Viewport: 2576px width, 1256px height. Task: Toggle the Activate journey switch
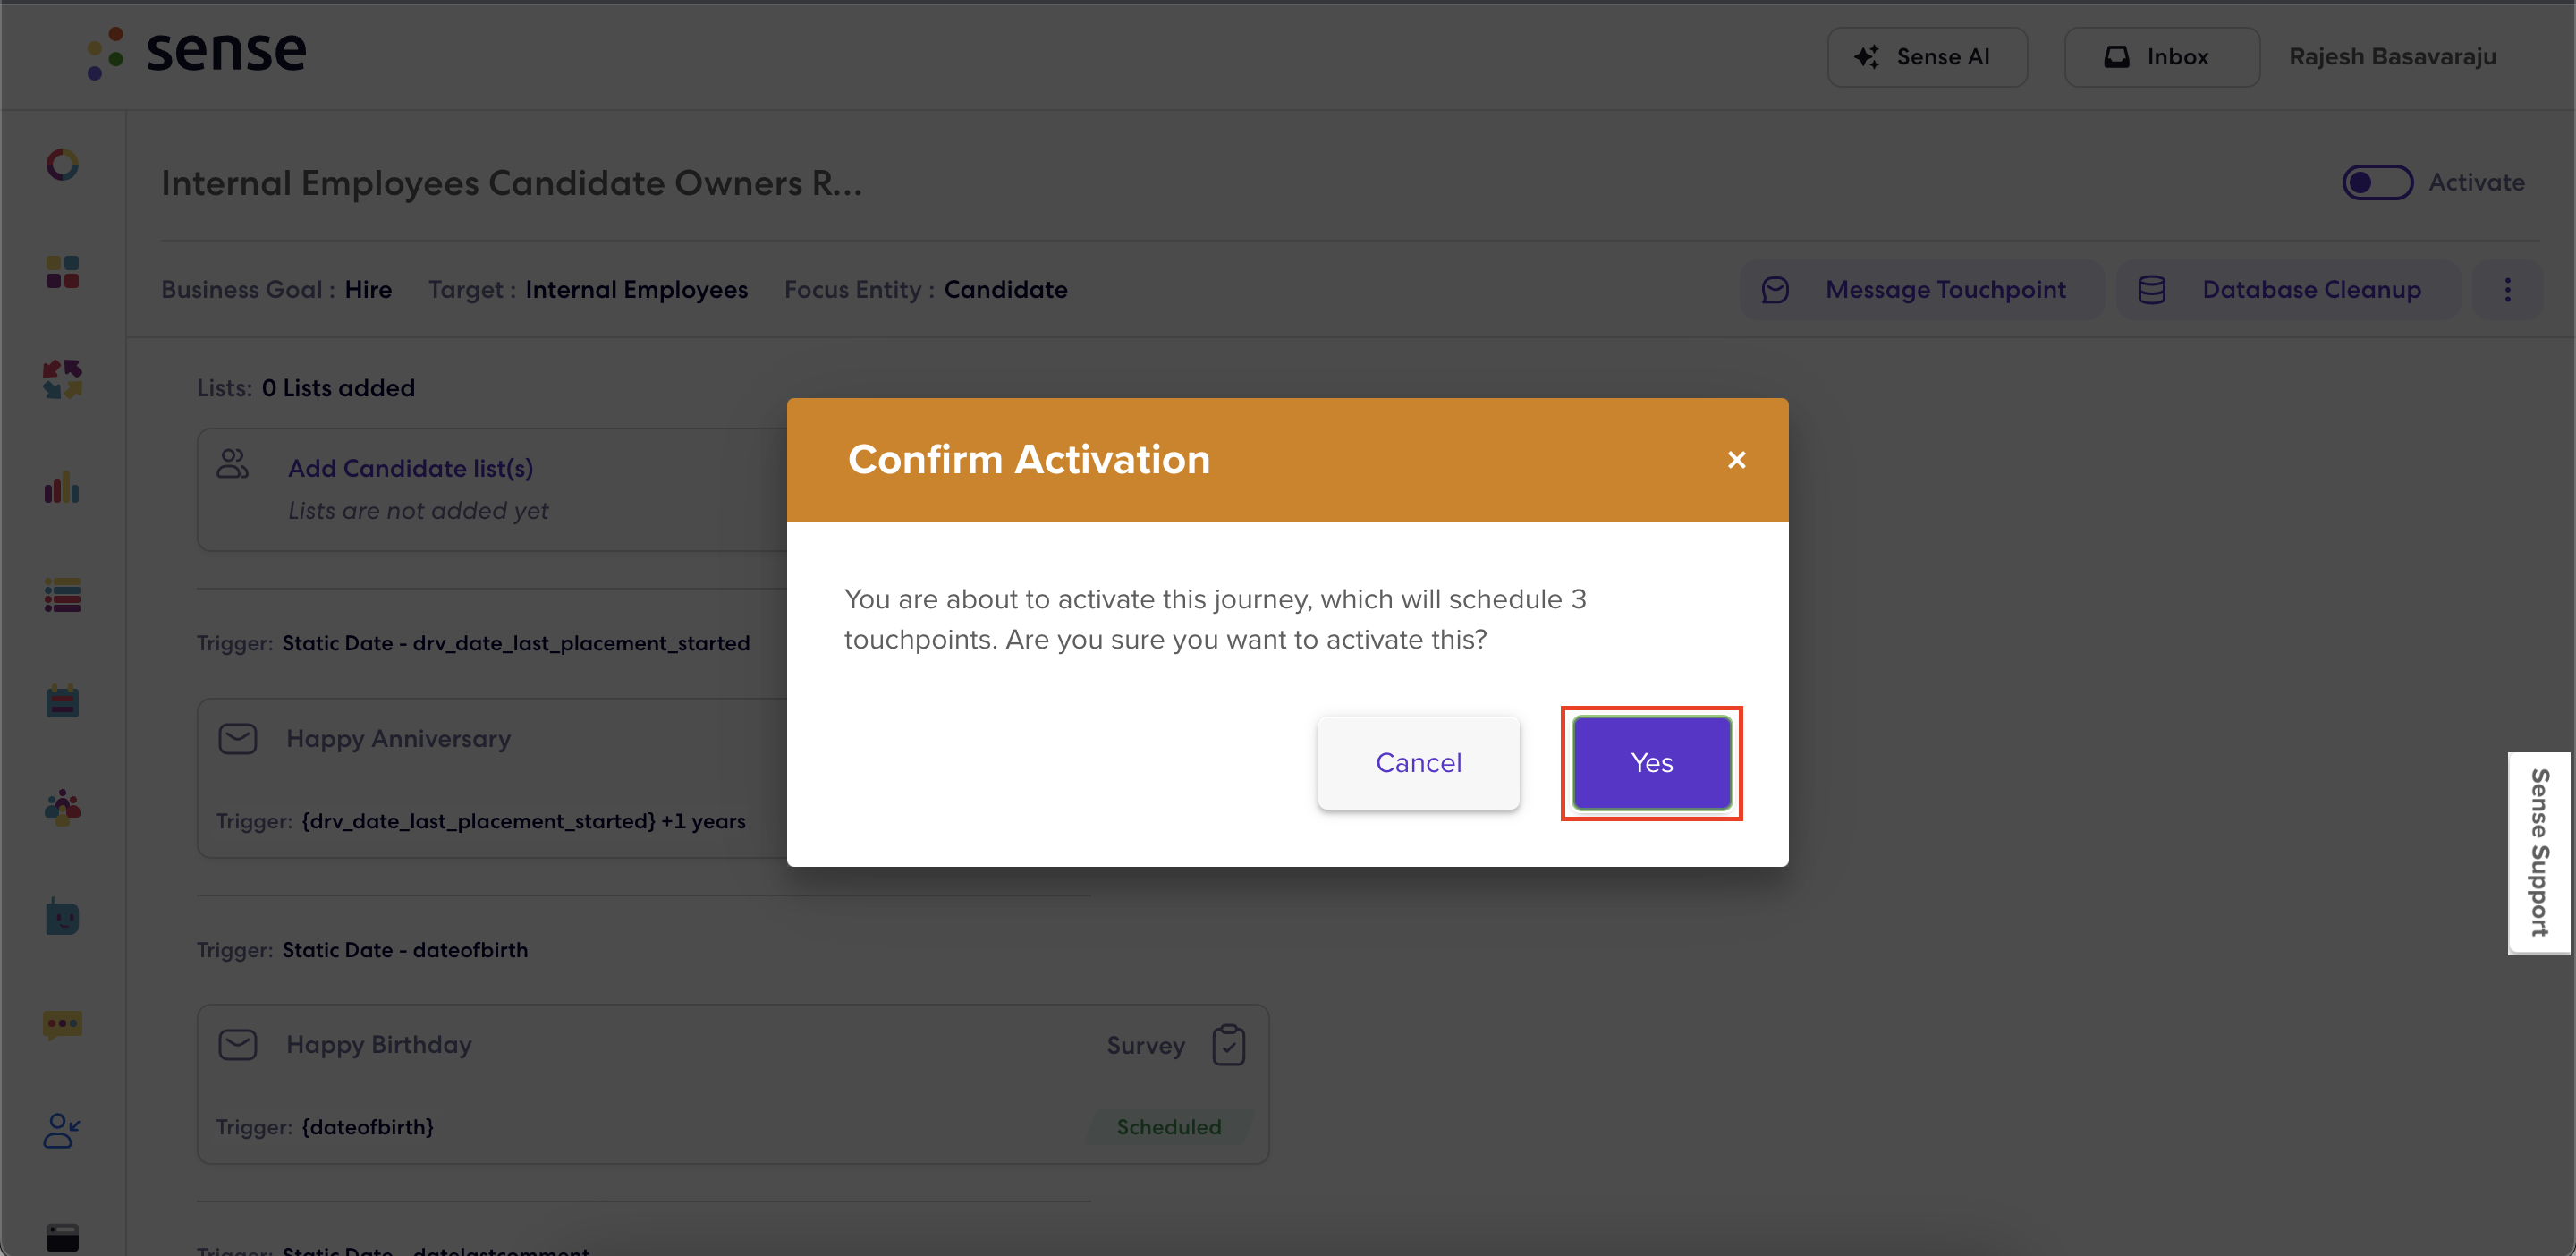[x=2377, y=183]
